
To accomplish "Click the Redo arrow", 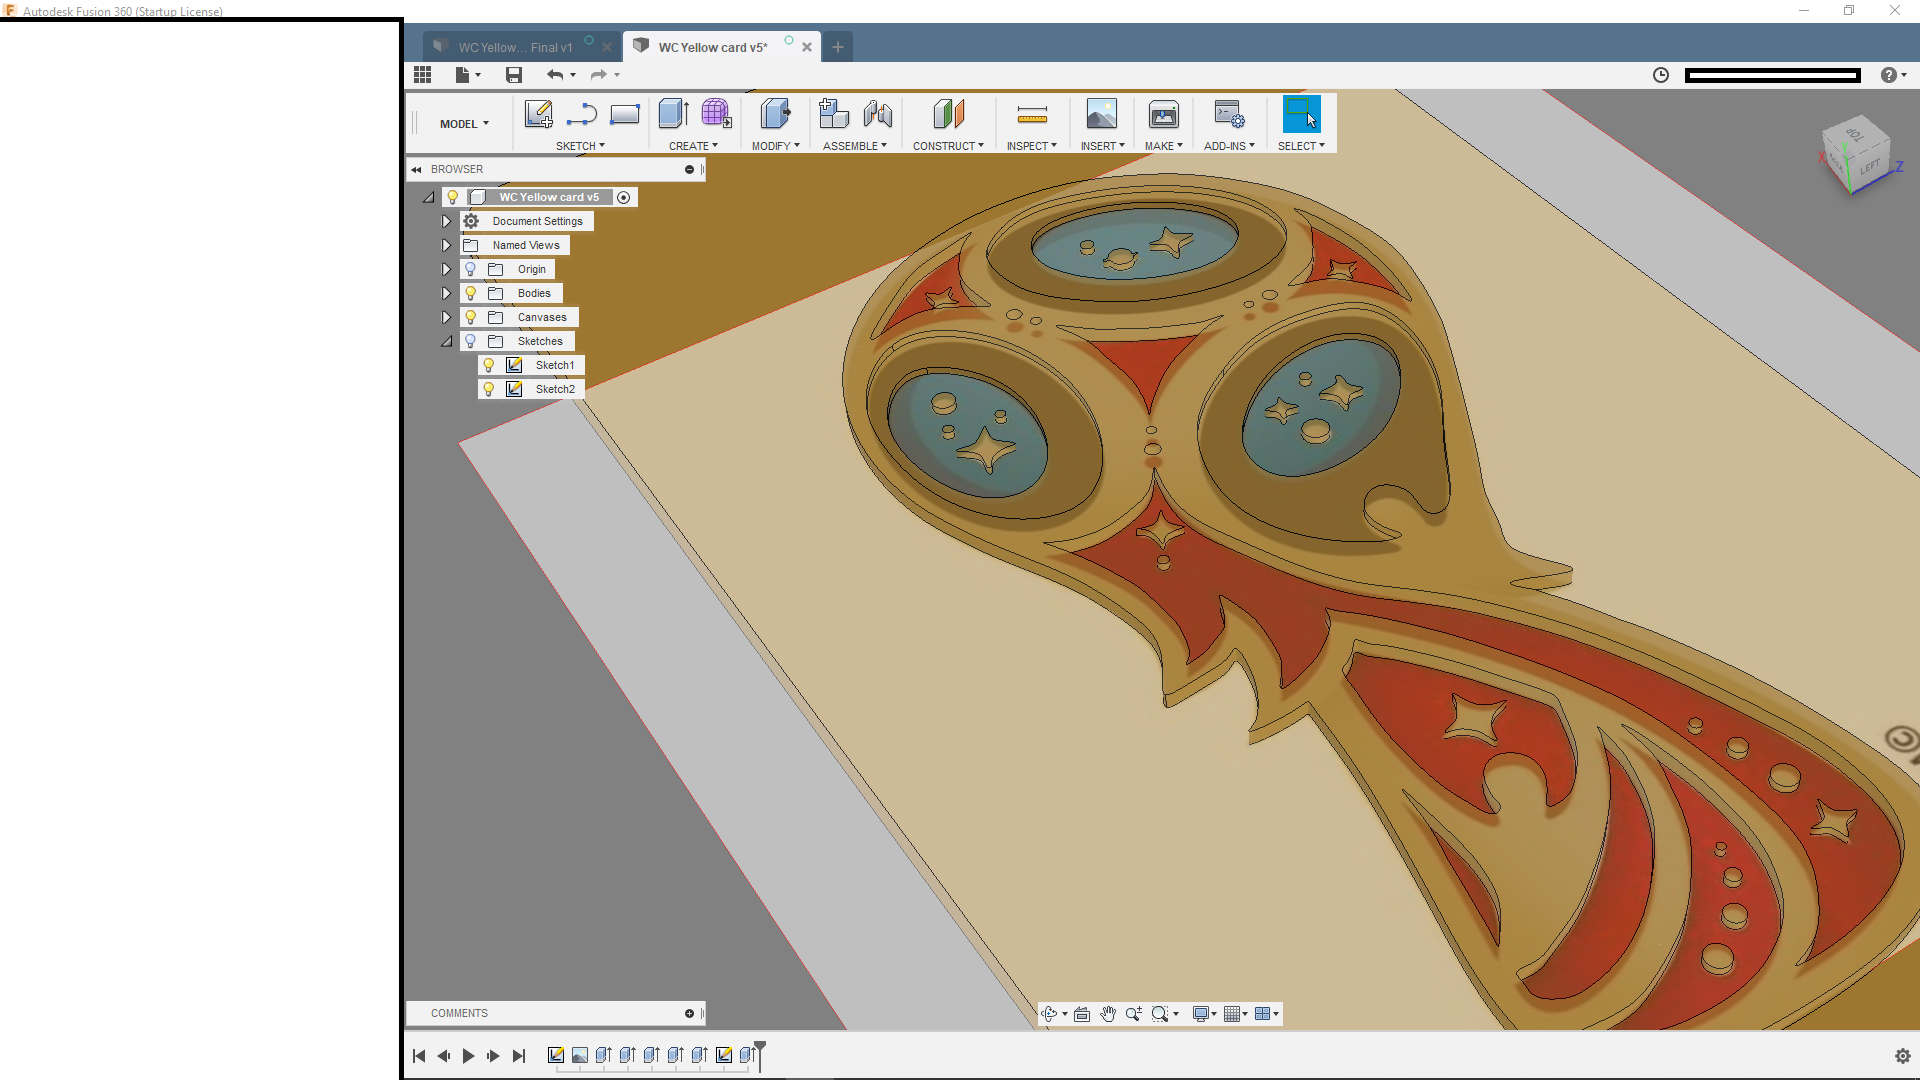I will 598,75.
